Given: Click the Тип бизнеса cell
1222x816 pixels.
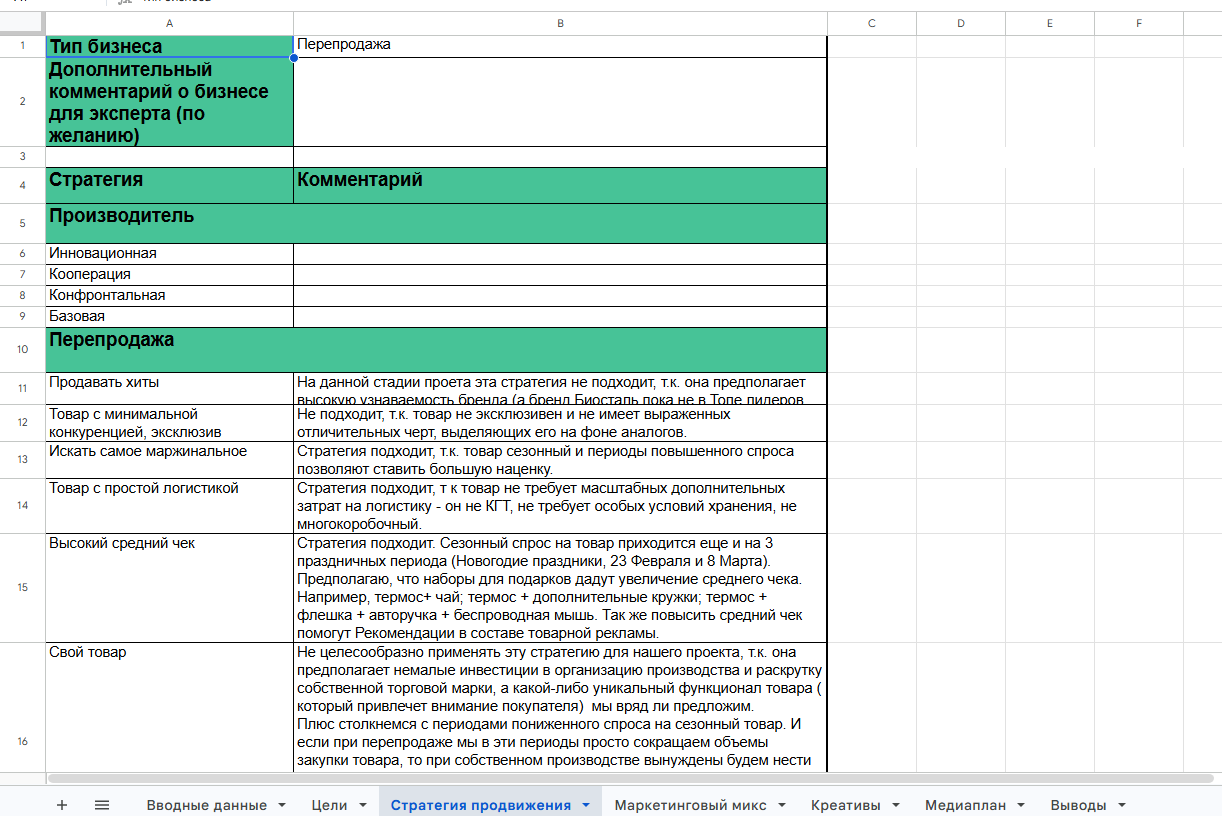Looking at the screenshot, I should click(x=169, y=46).
